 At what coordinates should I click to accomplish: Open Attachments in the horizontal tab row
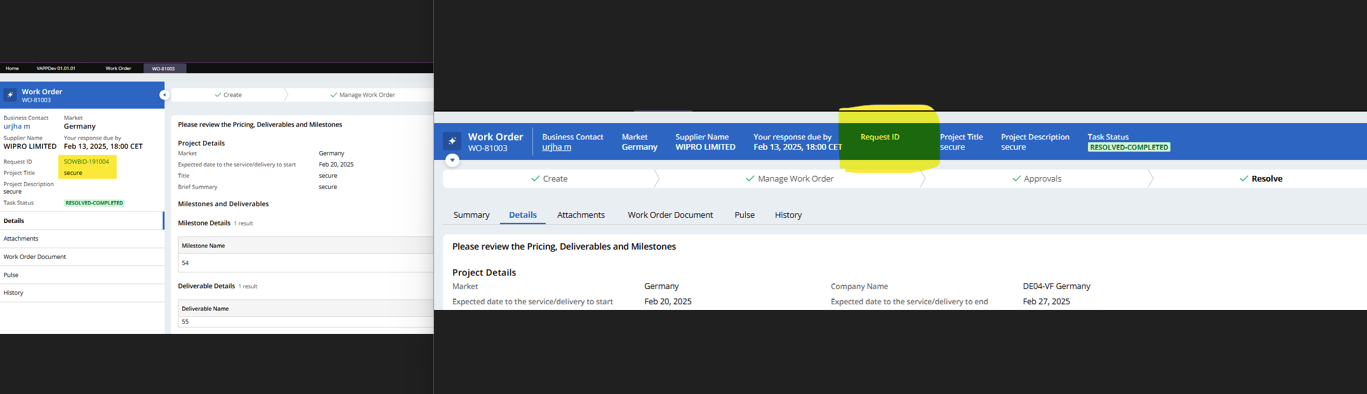[x=581, y=215]
